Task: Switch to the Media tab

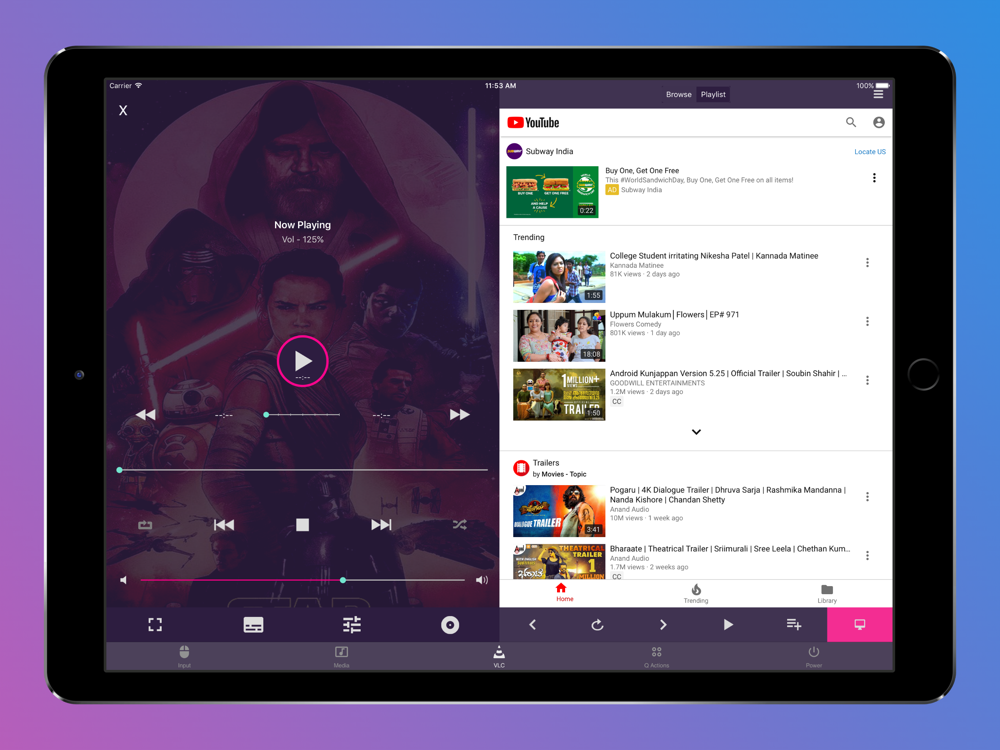Action: click(342, 656)
